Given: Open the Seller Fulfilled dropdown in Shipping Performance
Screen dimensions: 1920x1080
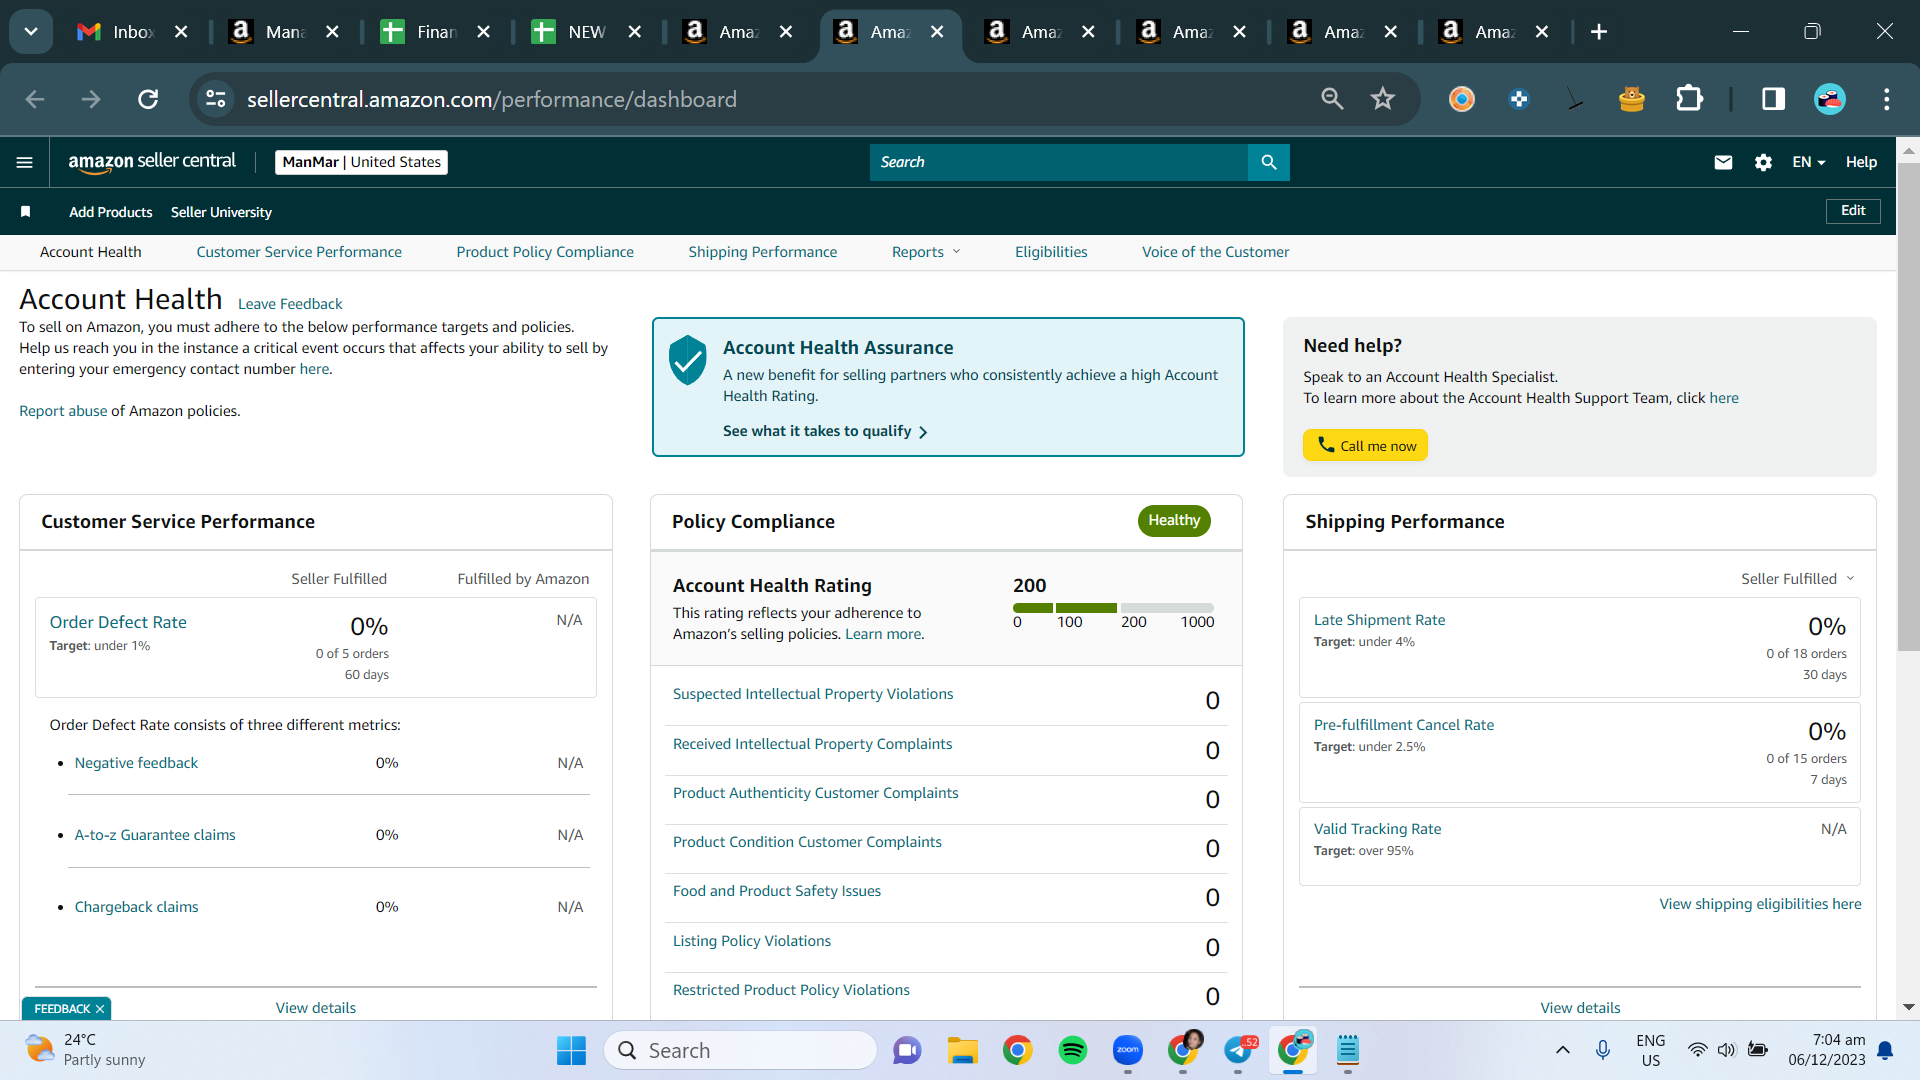Looking at the screenshot, I should click(x=1798, y=579).
